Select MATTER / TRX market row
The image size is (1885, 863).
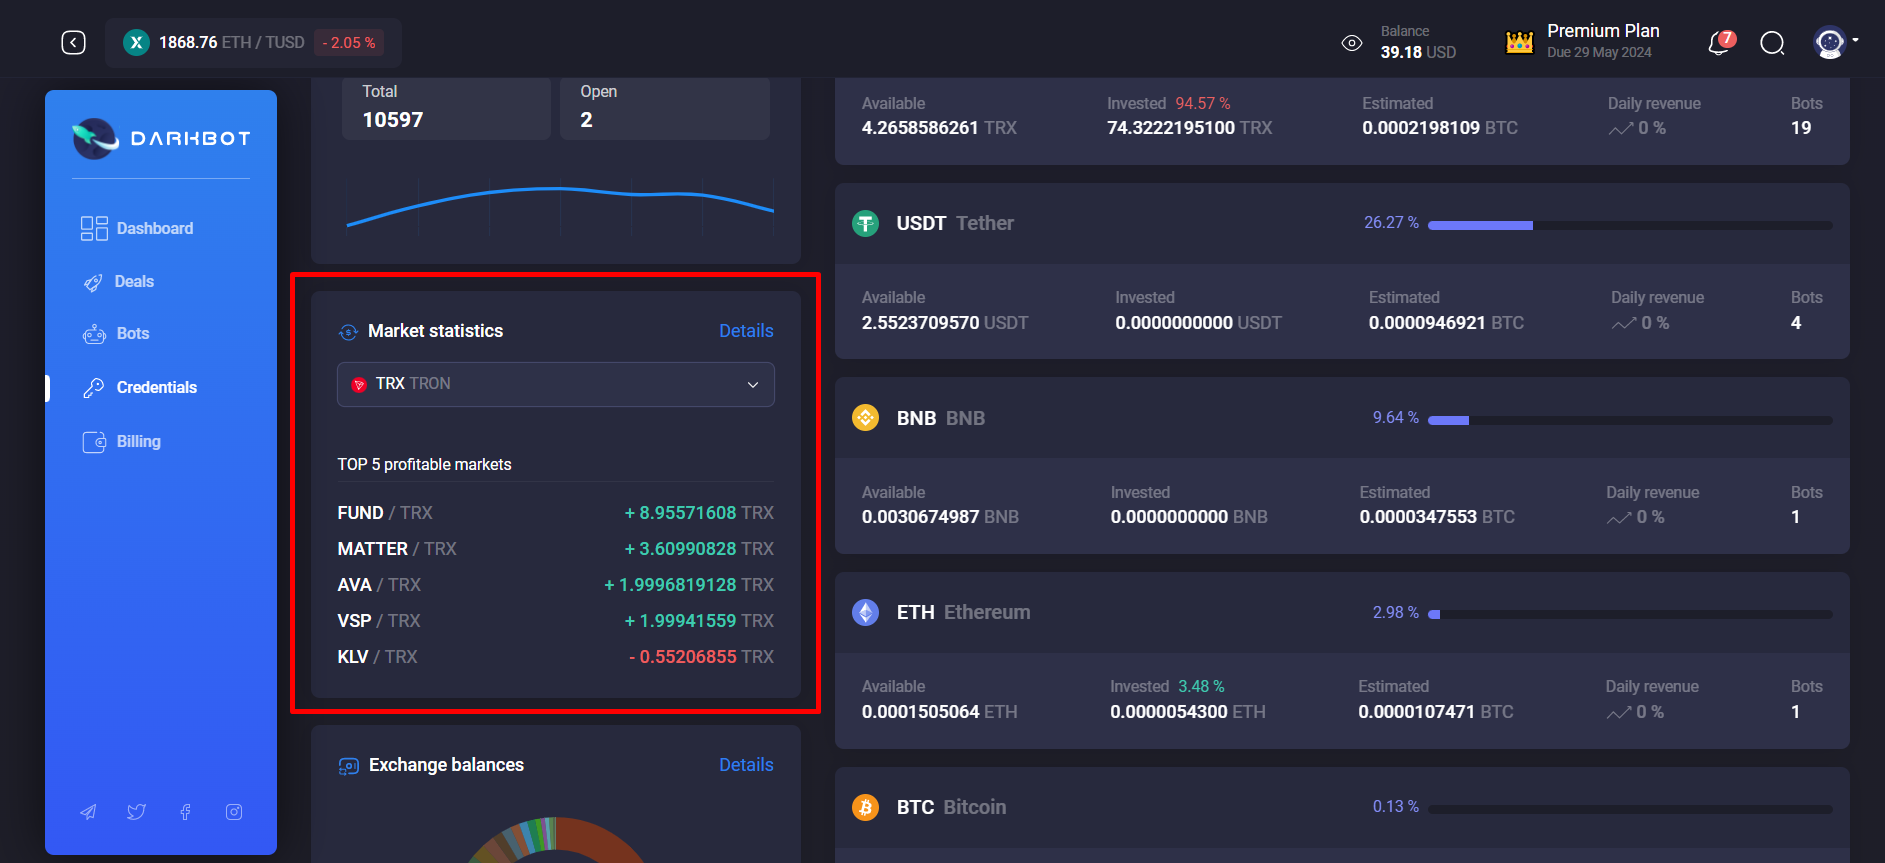[556, 549]
